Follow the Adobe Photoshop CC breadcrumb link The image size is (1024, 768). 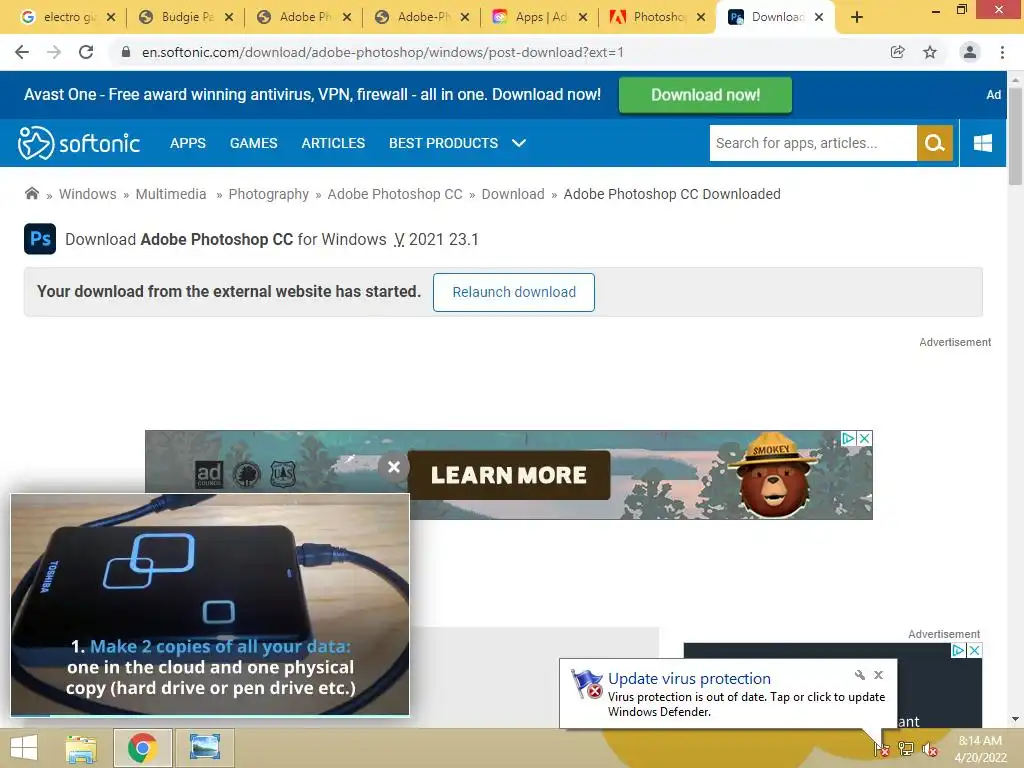(395, 194)
